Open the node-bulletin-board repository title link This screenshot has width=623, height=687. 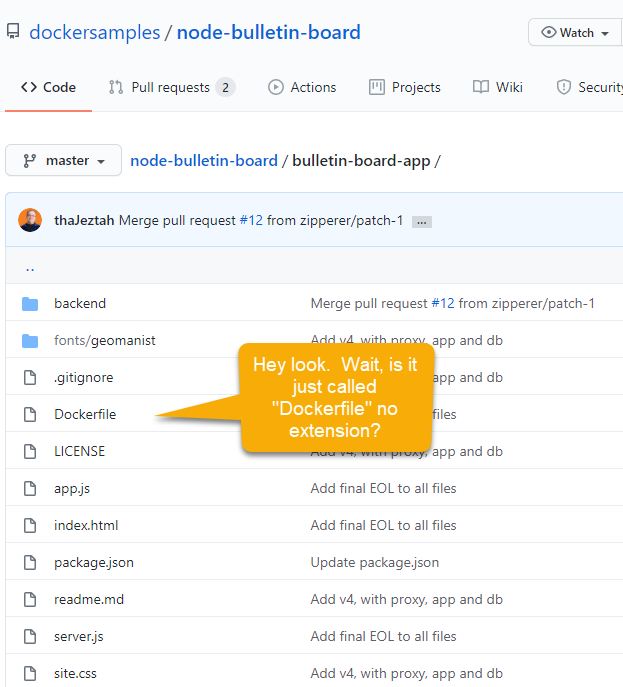click(x=269, y=32)
